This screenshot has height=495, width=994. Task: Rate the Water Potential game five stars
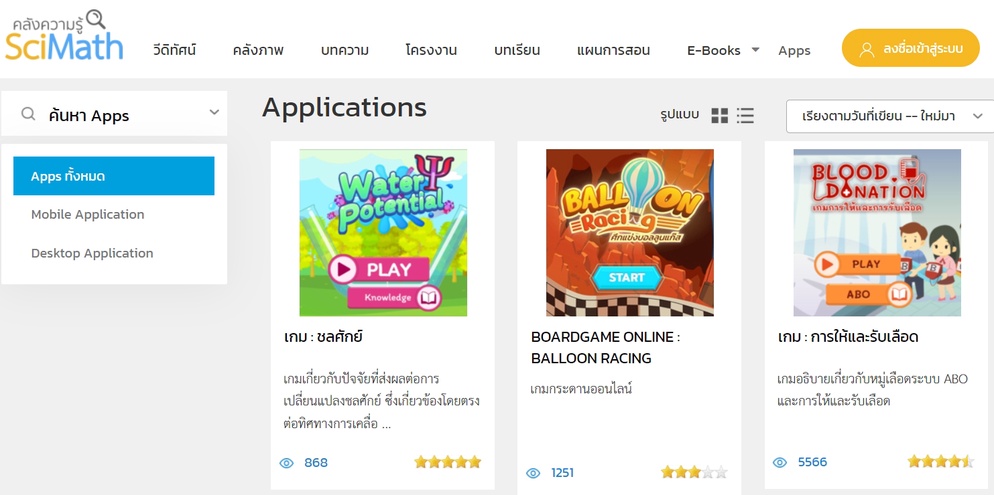[x=474, y=462]
